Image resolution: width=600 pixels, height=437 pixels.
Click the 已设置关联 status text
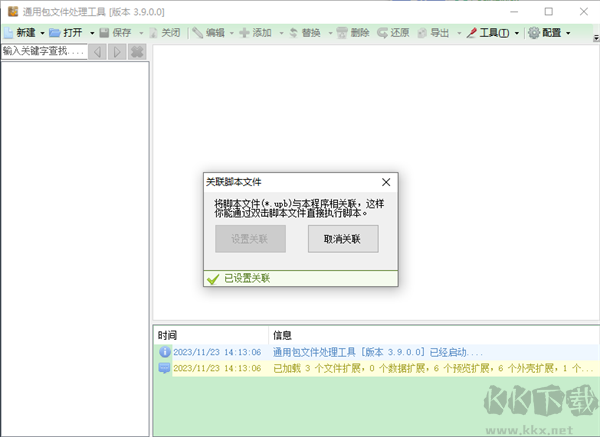[247, 278]
